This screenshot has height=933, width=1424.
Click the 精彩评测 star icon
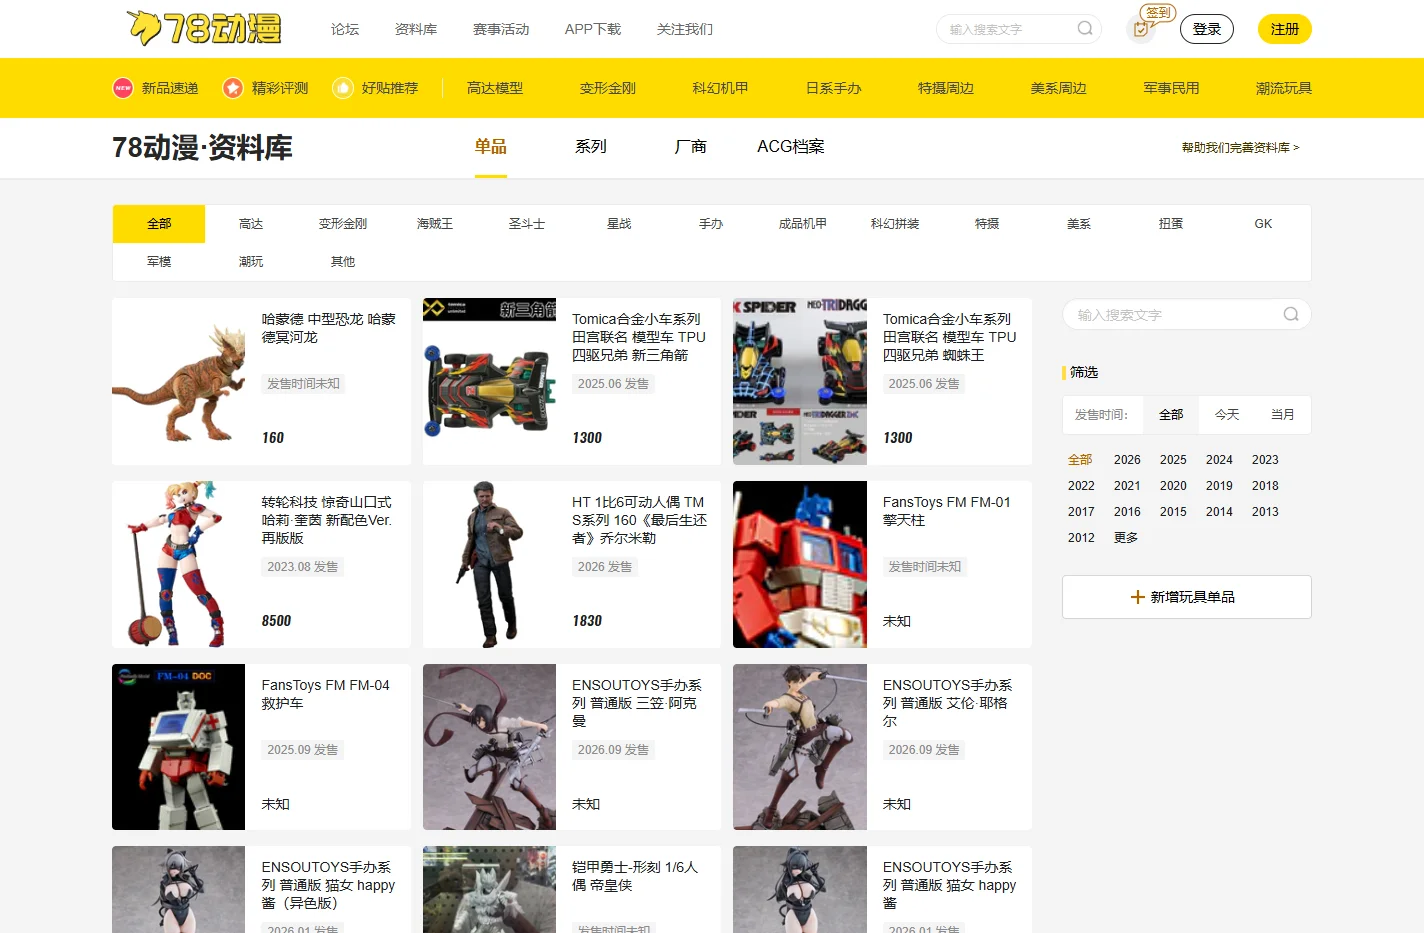pos(233,88)
